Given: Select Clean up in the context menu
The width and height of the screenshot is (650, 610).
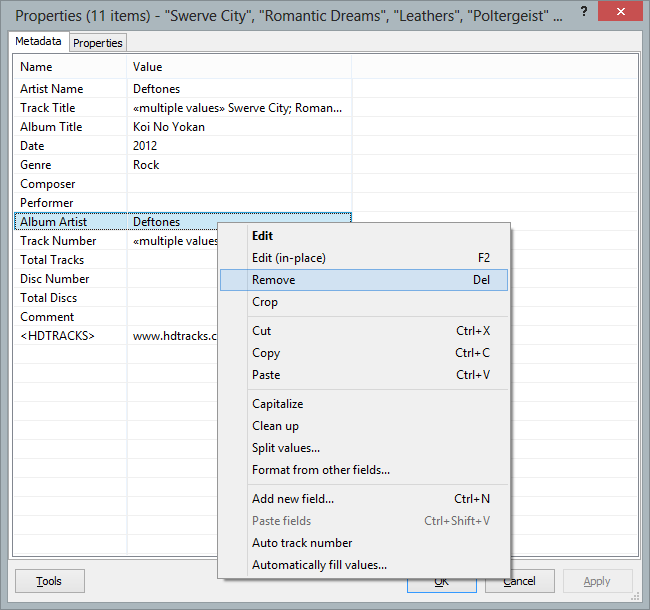Looking at the screenshot, I should (x=364, y=426).
